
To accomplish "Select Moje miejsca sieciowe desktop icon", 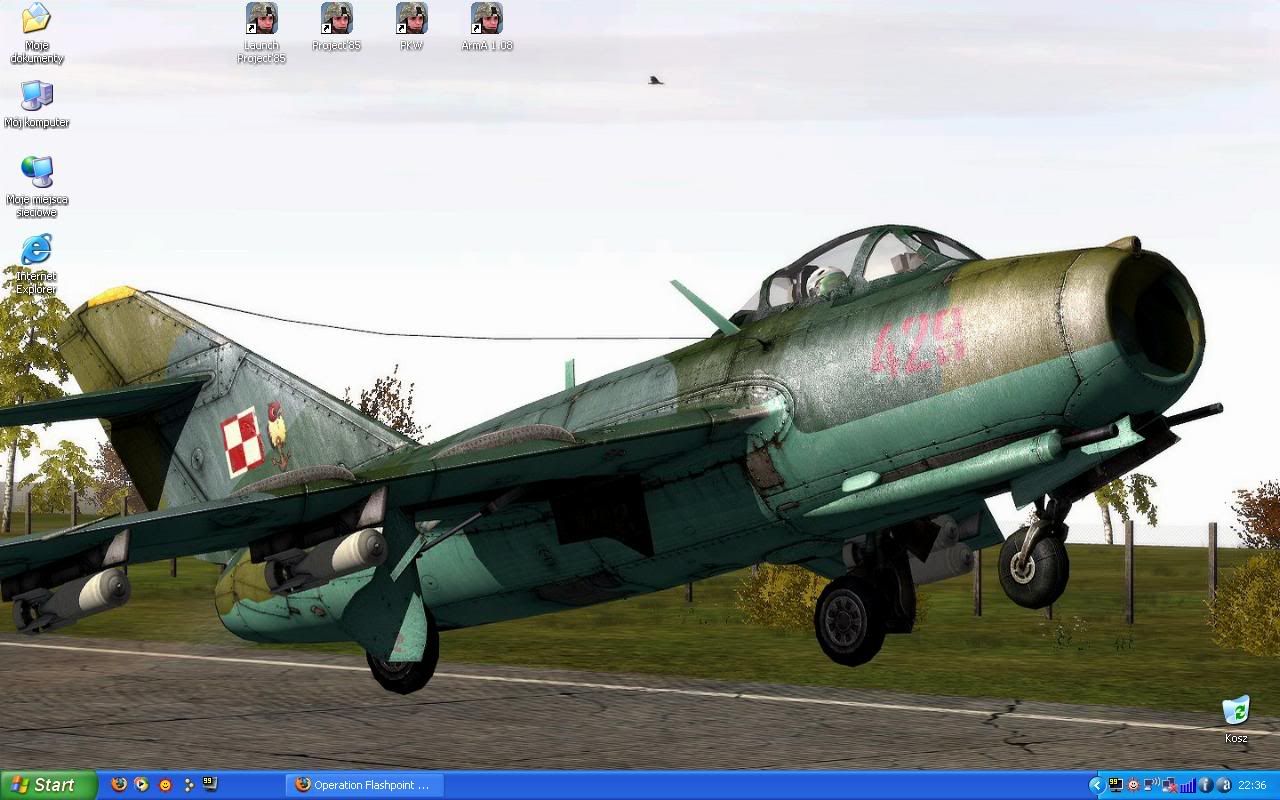I will pos(37,187).
